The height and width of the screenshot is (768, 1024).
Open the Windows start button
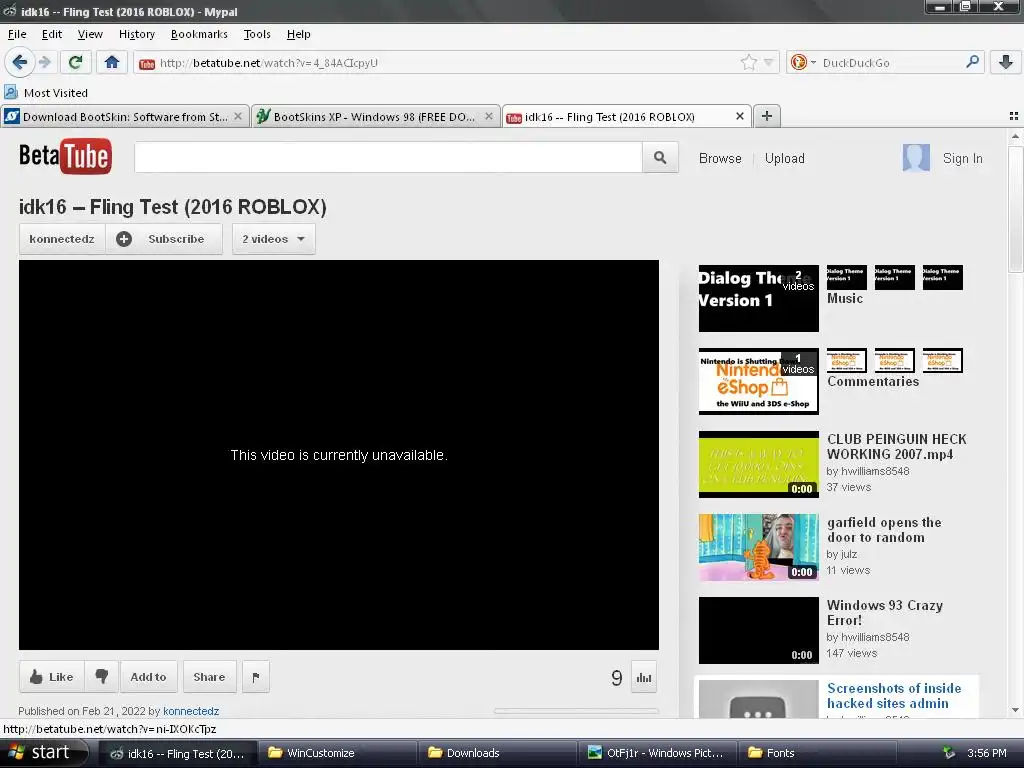pos(43,752)
